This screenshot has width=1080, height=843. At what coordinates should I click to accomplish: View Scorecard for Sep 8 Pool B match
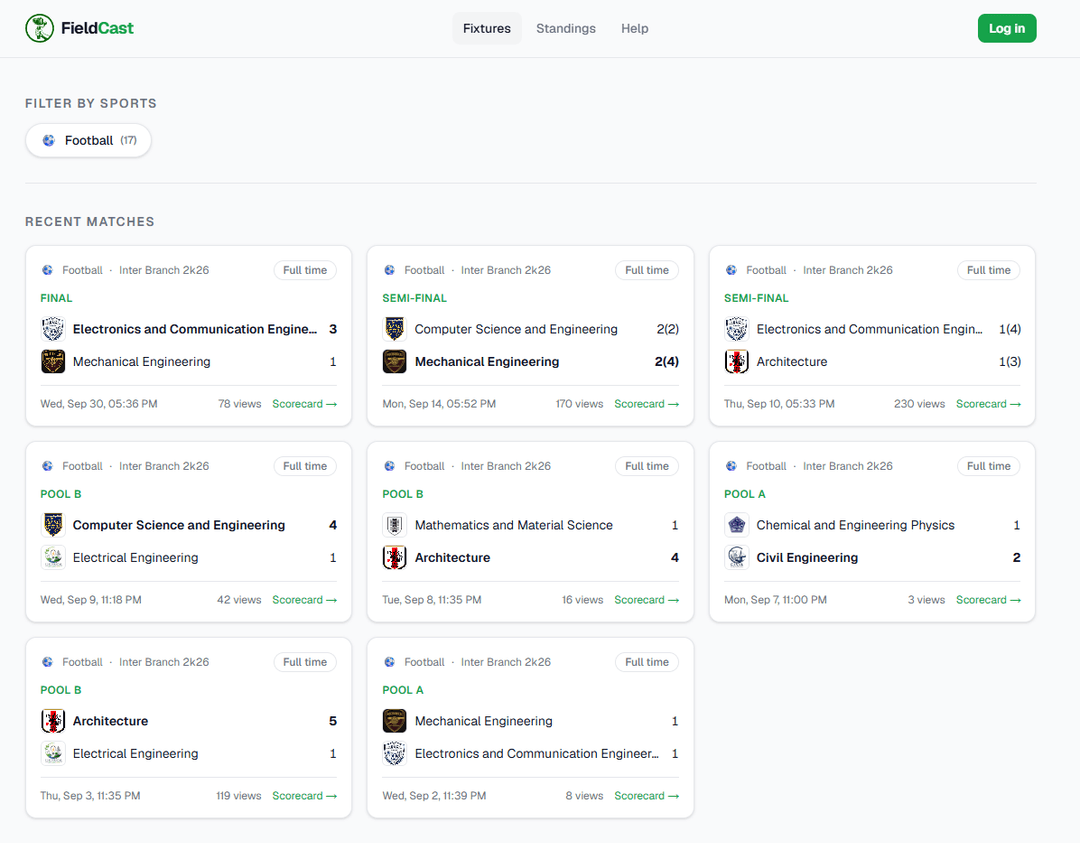click(646, 600)
